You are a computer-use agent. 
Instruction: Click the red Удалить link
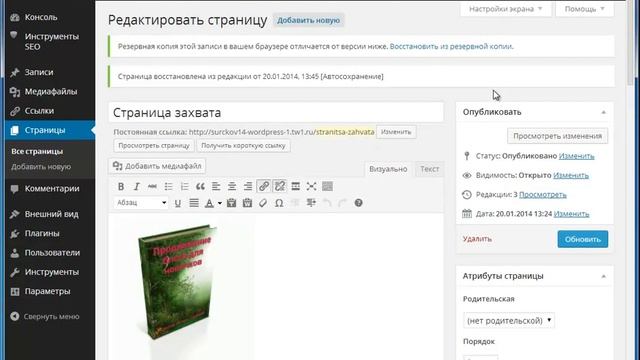click(x=477, y=239)
